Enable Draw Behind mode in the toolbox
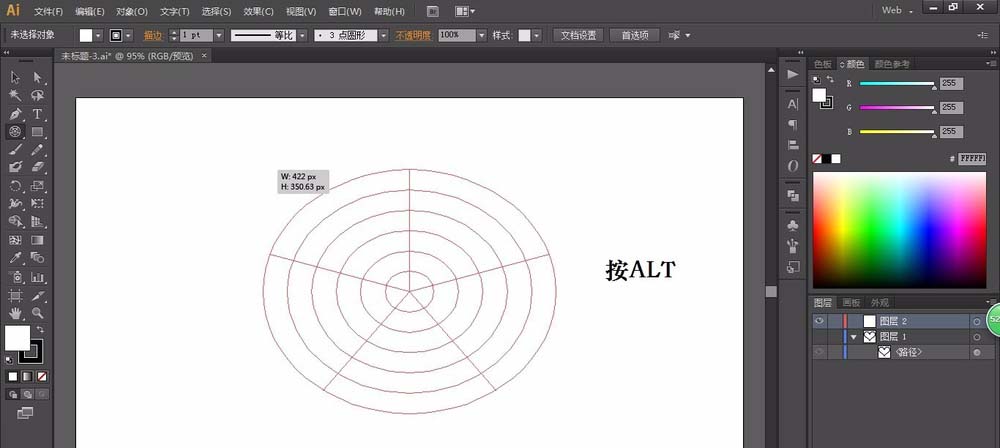Screen dimensions: 1000x448 point(27,394)
